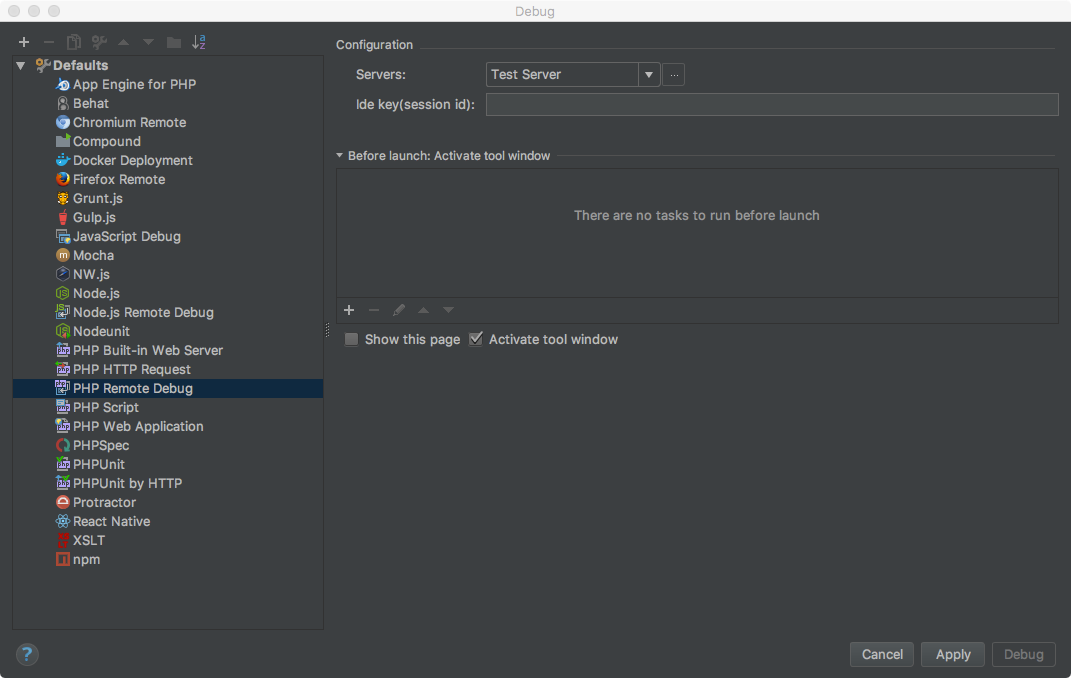Click the React Native atom icon
This screenshot has width=1071, height=678.
pos(63,521)
